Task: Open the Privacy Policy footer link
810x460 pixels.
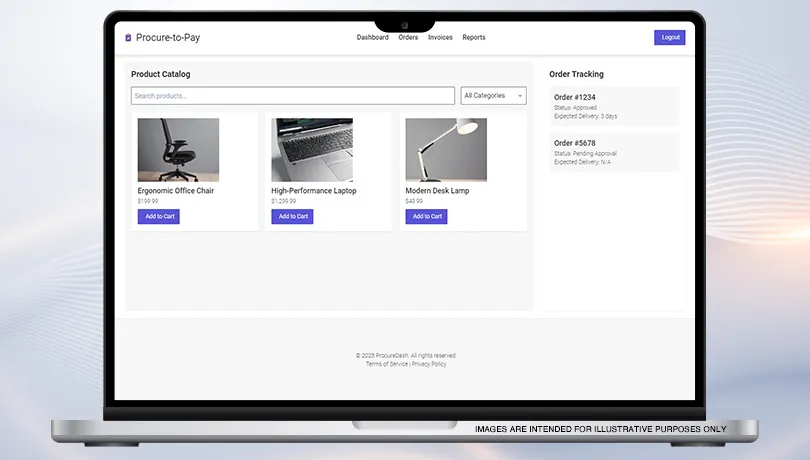Action: (429, 364)
